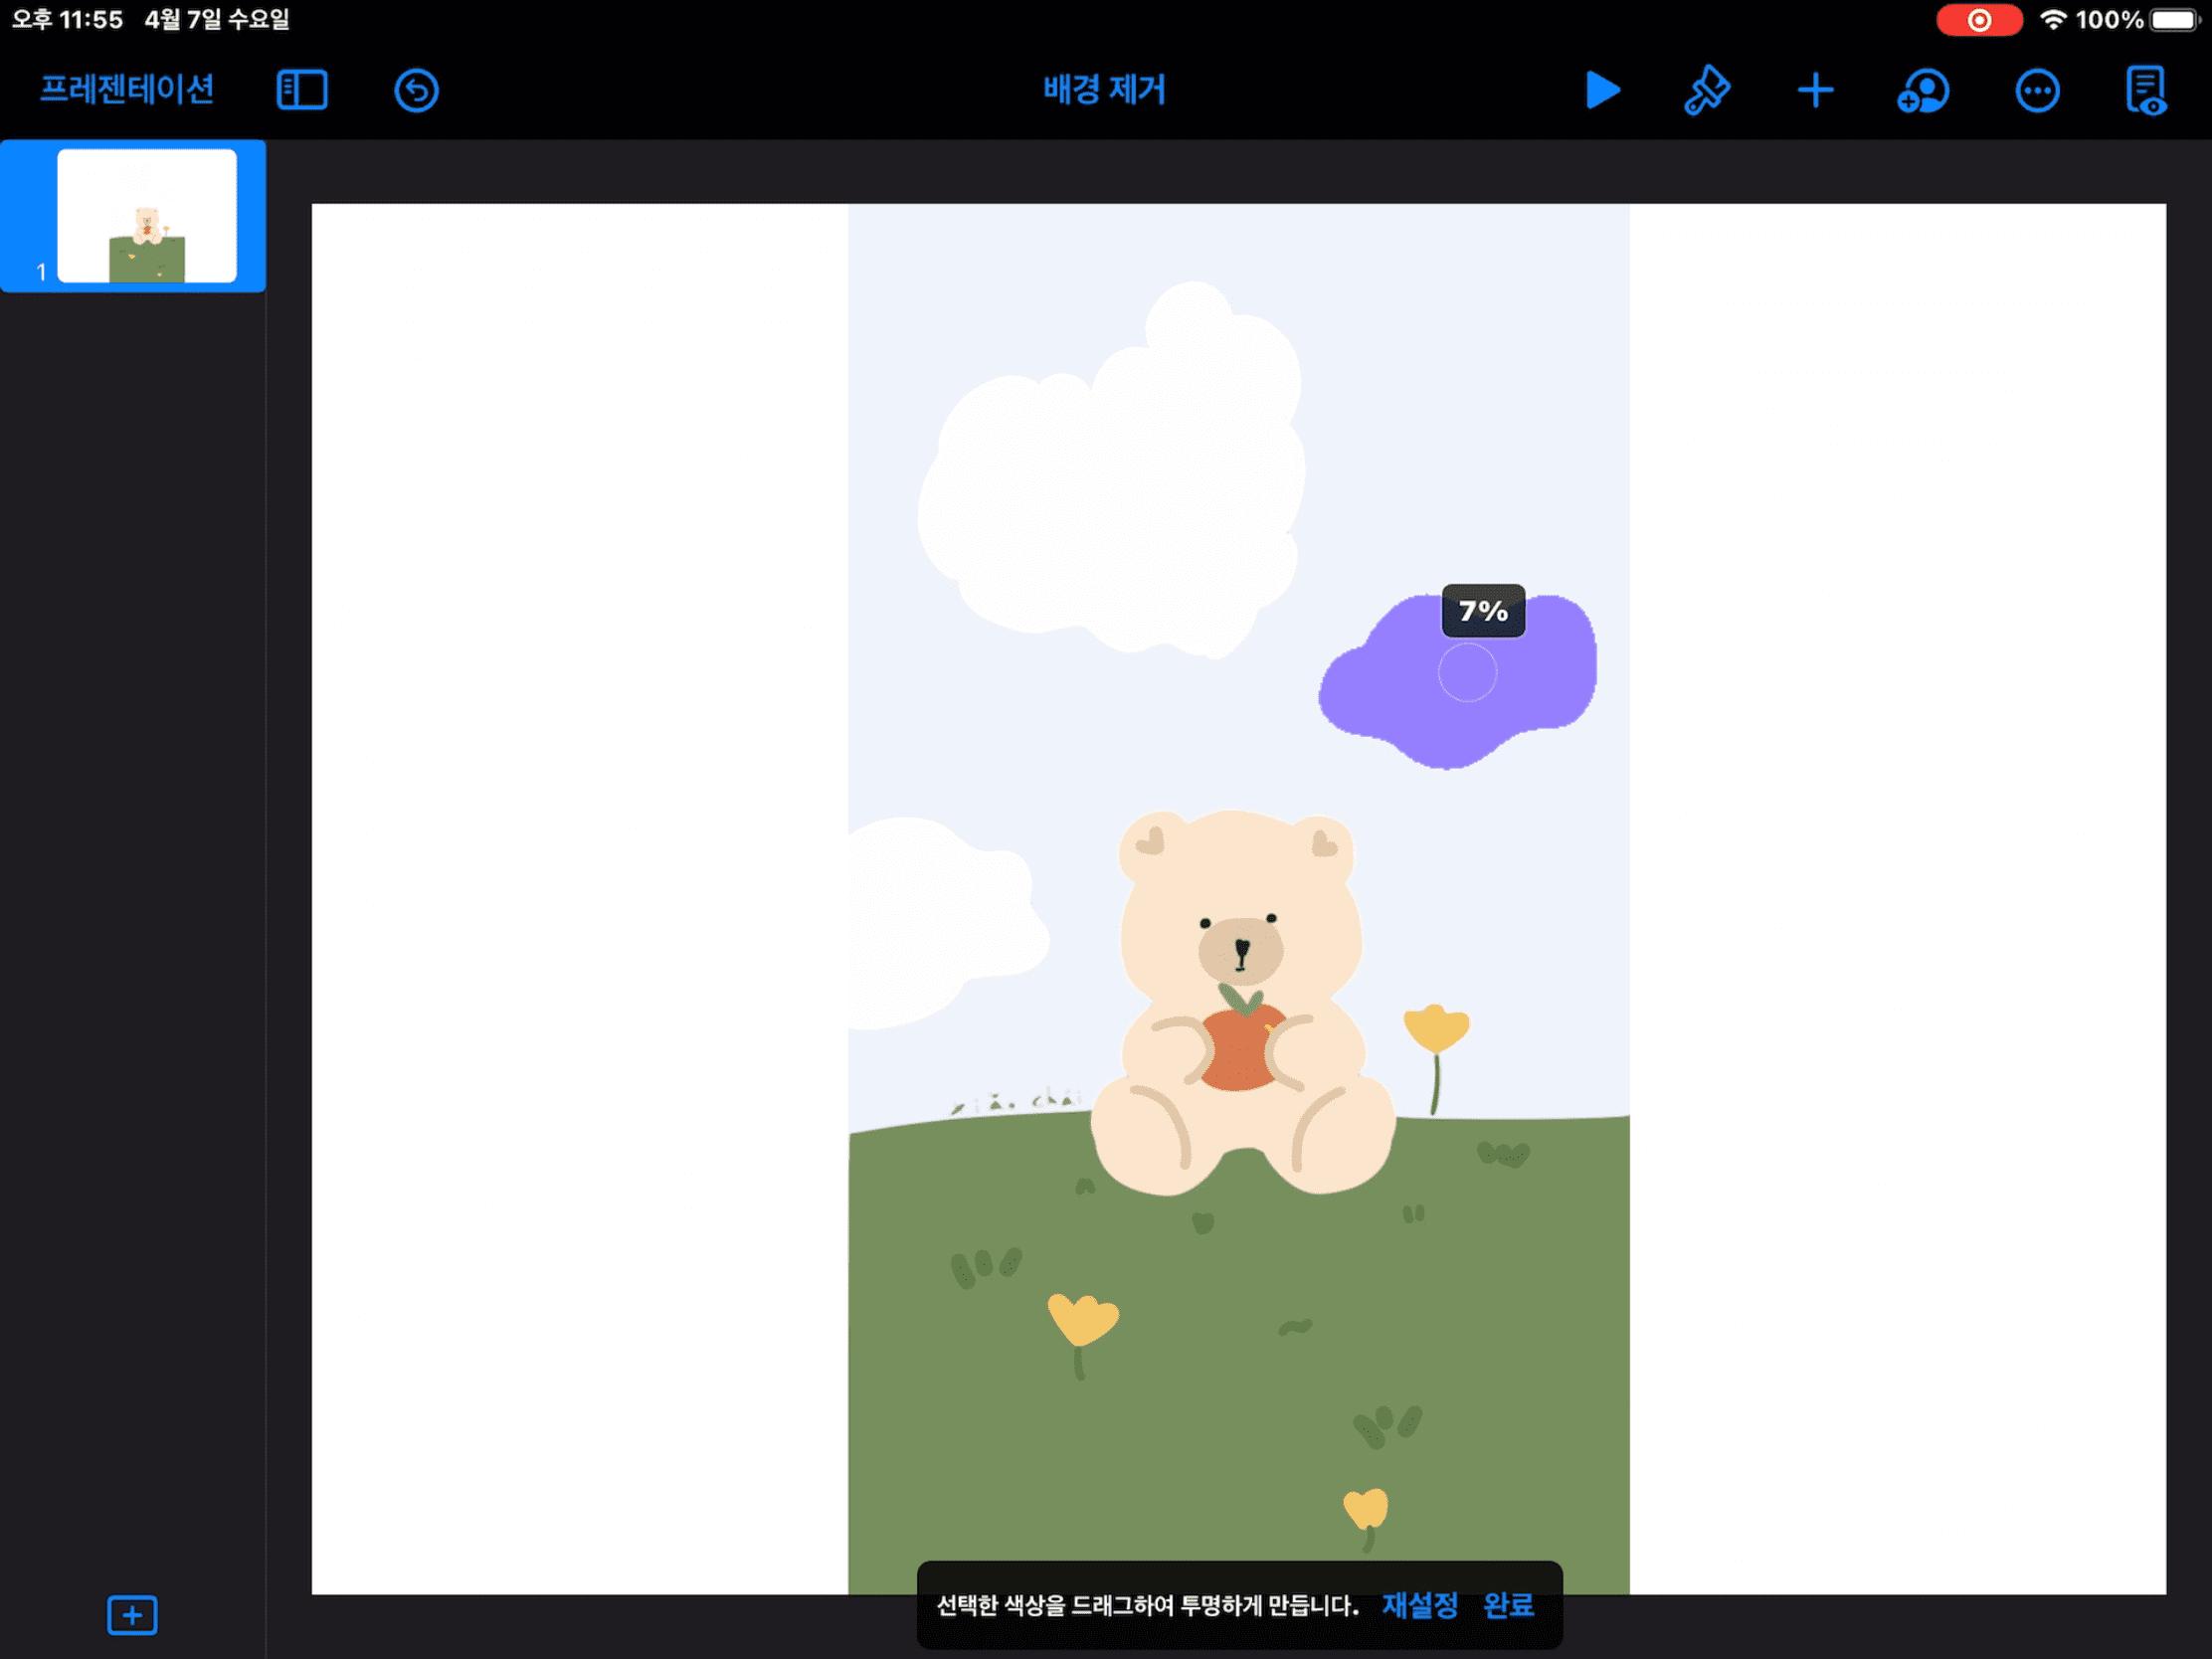Add a new slide
2212x1659 pixels.
tap(132, 1615)
